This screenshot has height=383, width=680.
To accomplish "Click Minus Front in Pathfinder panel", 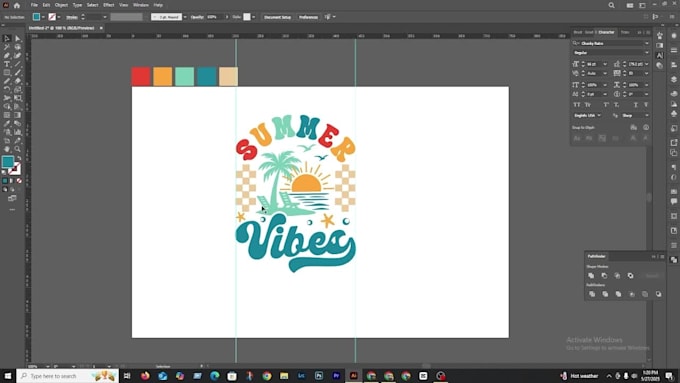I will coord(604,275).
